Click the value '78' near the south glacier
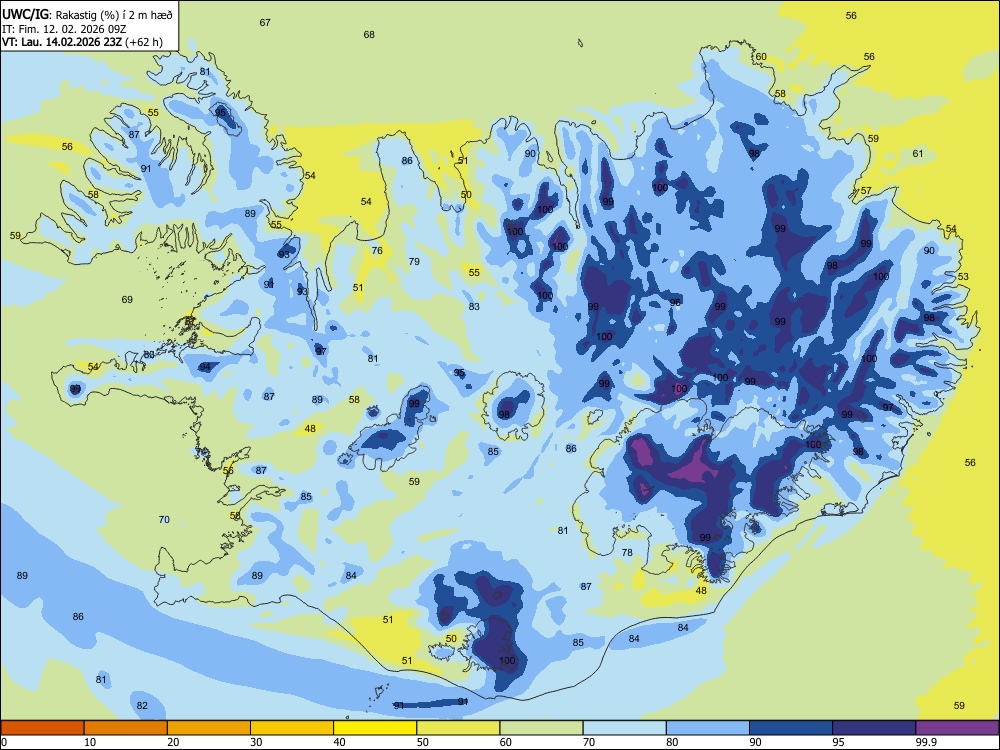Image resolution: width=1000 pixels, height=750 pixels. pos(627,552)
